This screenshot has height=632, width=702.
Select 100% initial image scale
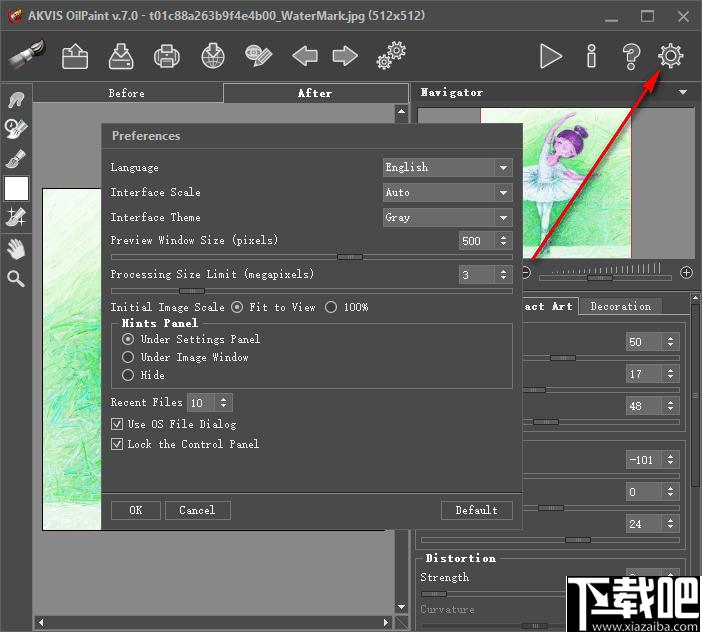click(331, 307)
